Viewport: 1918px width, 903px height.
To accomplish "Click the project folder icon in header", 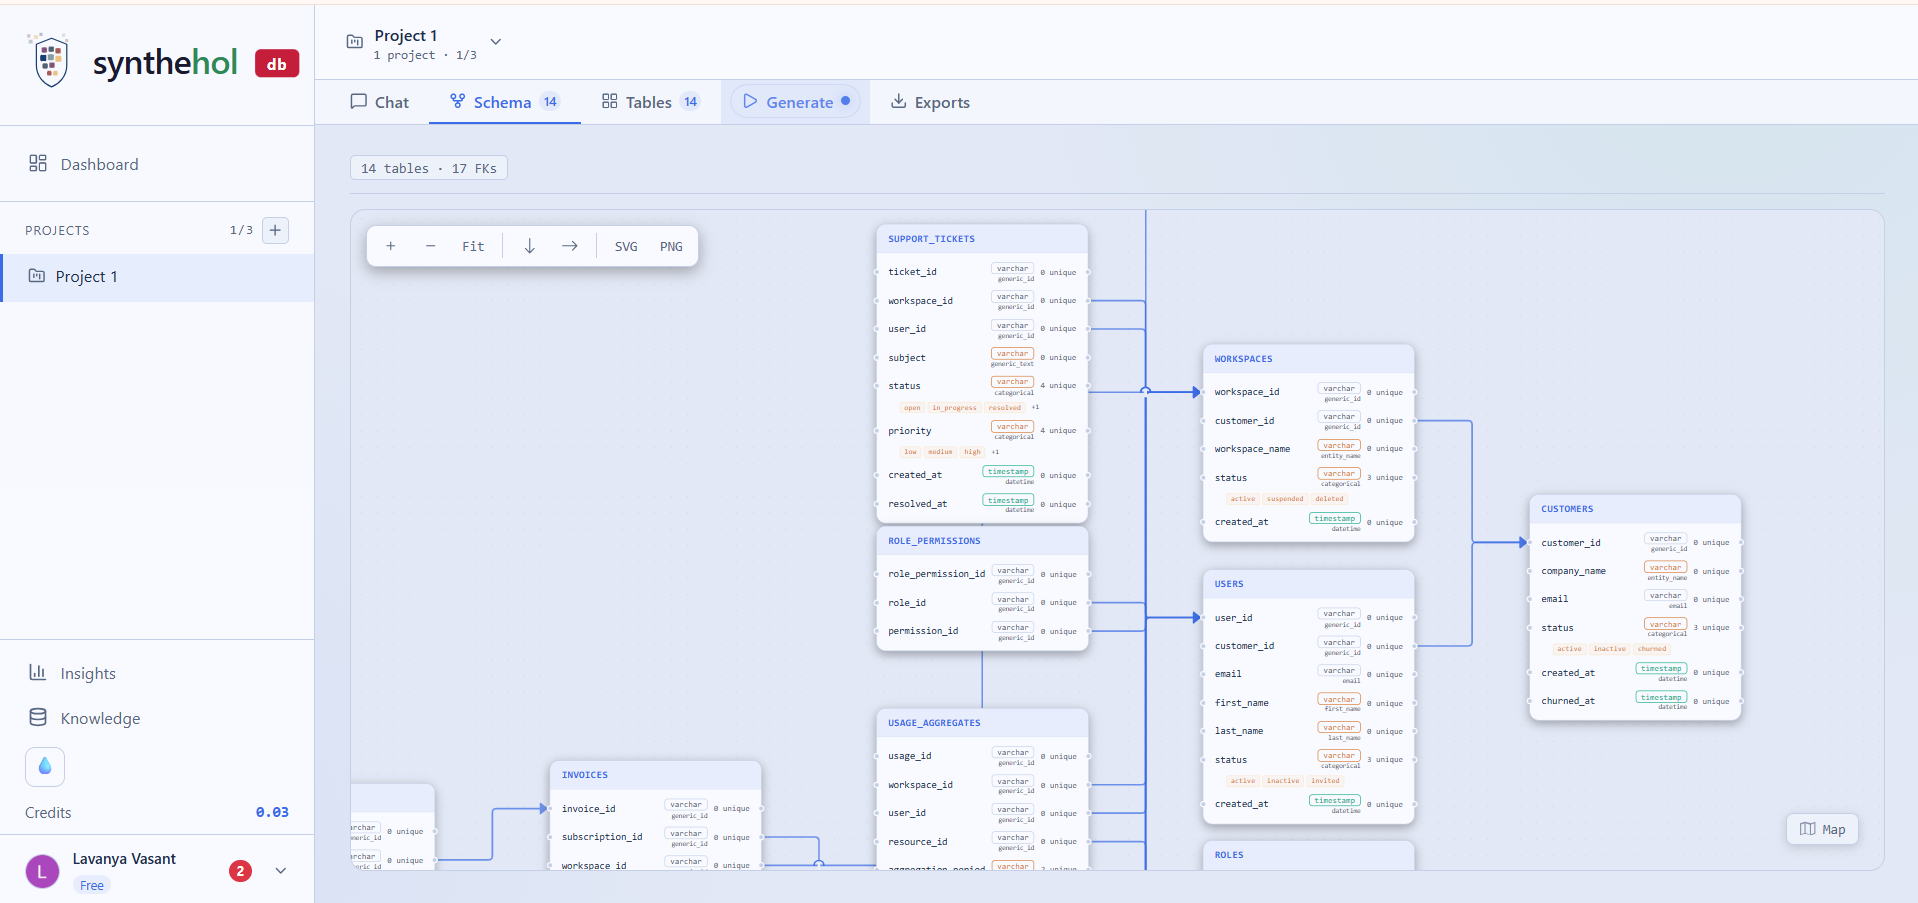I will coord(354,42).
